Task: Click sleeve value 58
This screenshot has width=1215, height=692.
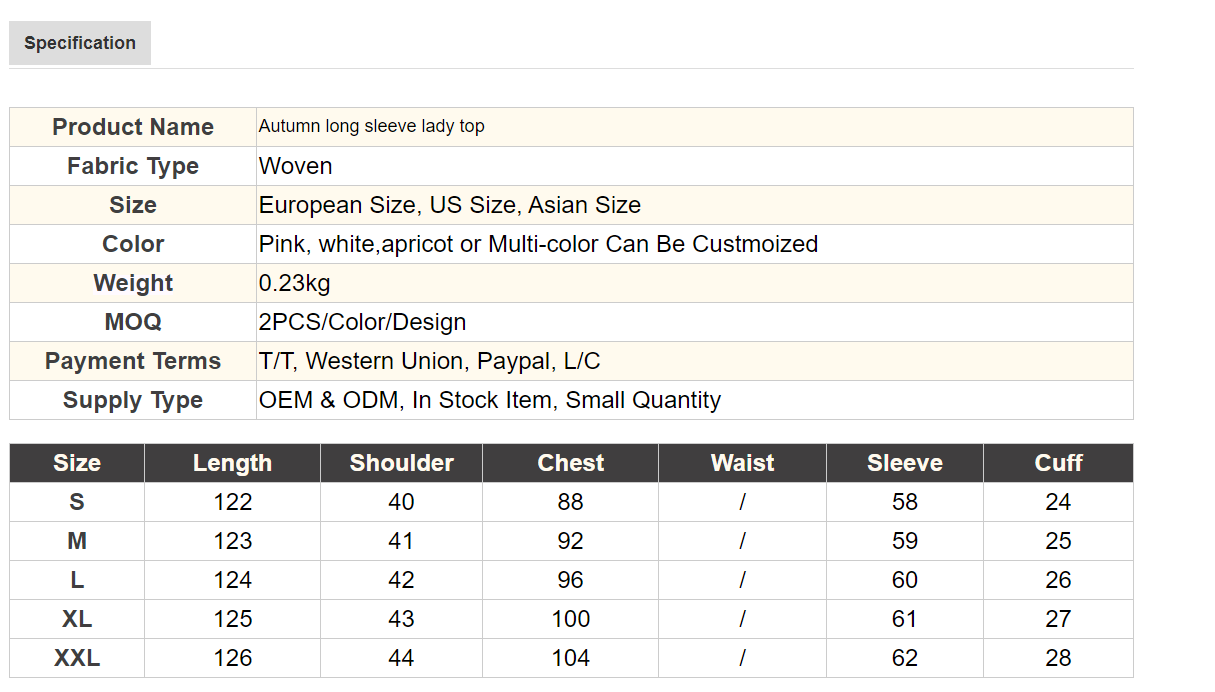Action: click(x=905, y=502)
